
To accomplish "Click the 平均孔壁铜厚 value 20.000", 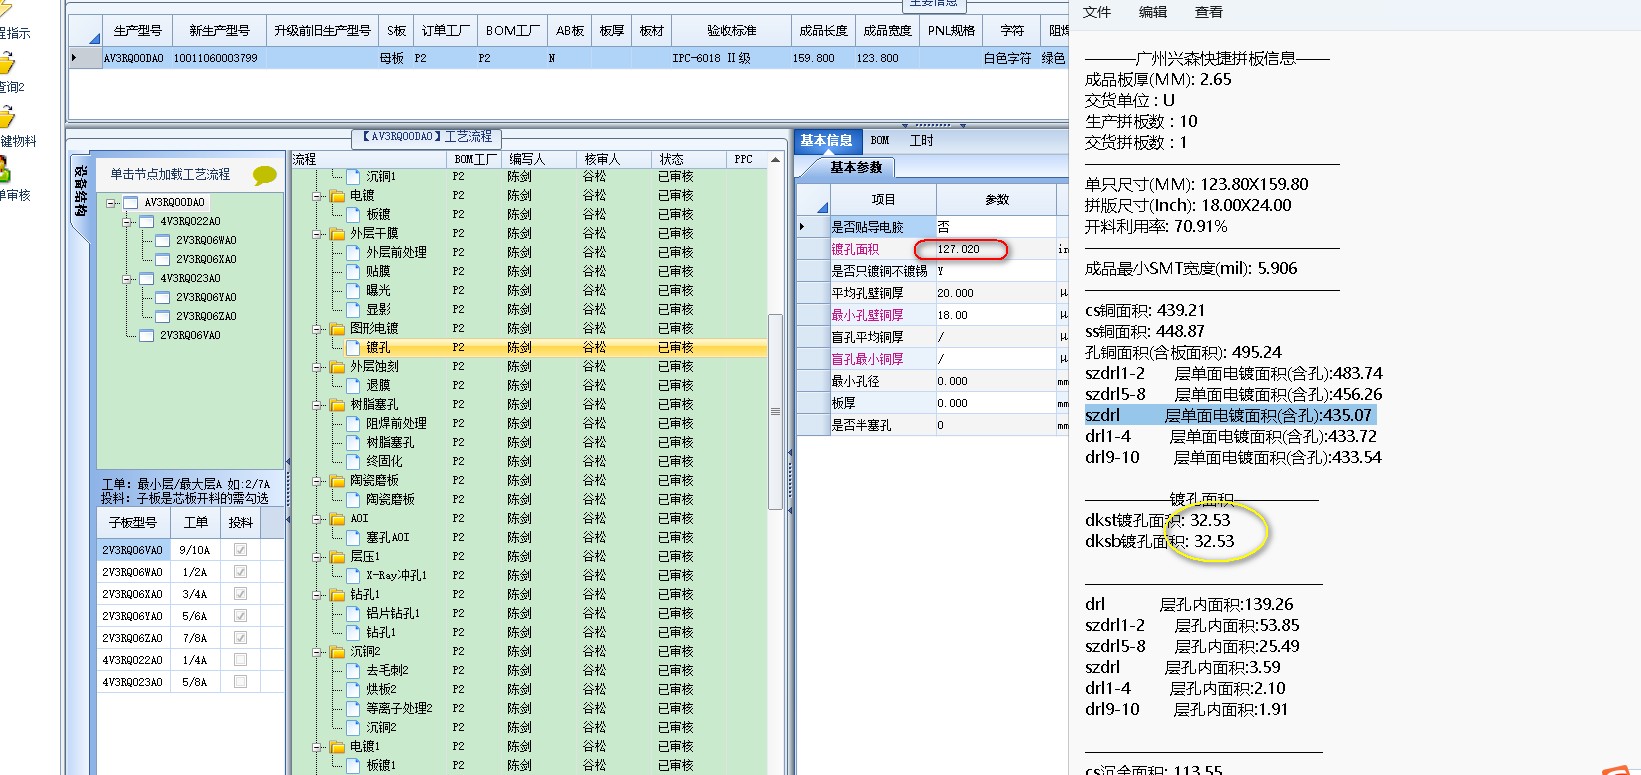I will point(995,293).
